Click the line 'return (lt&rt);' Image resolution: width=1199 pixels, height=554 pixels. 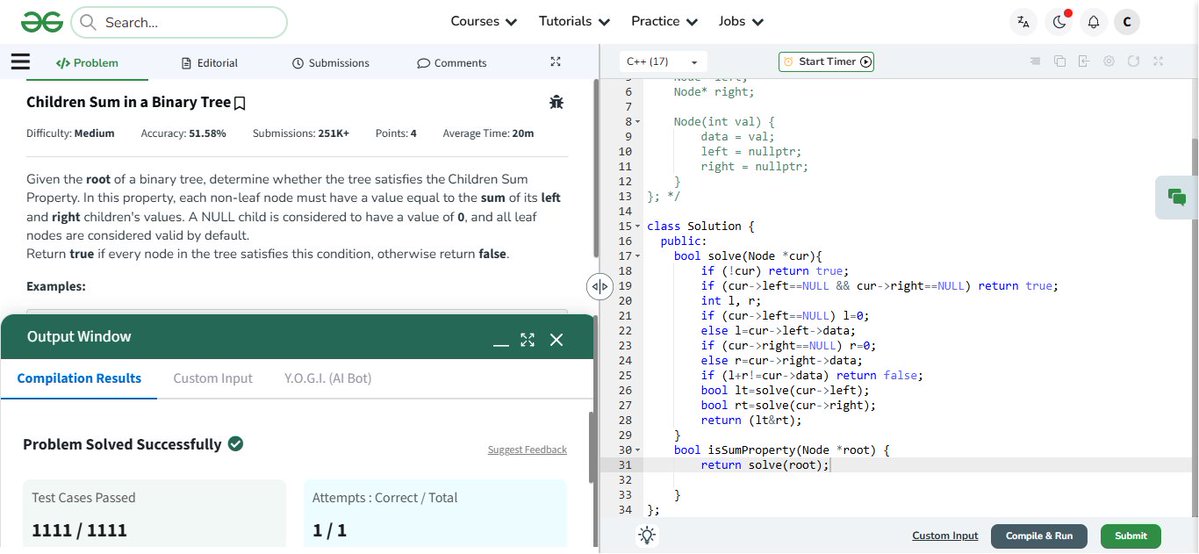750,420
